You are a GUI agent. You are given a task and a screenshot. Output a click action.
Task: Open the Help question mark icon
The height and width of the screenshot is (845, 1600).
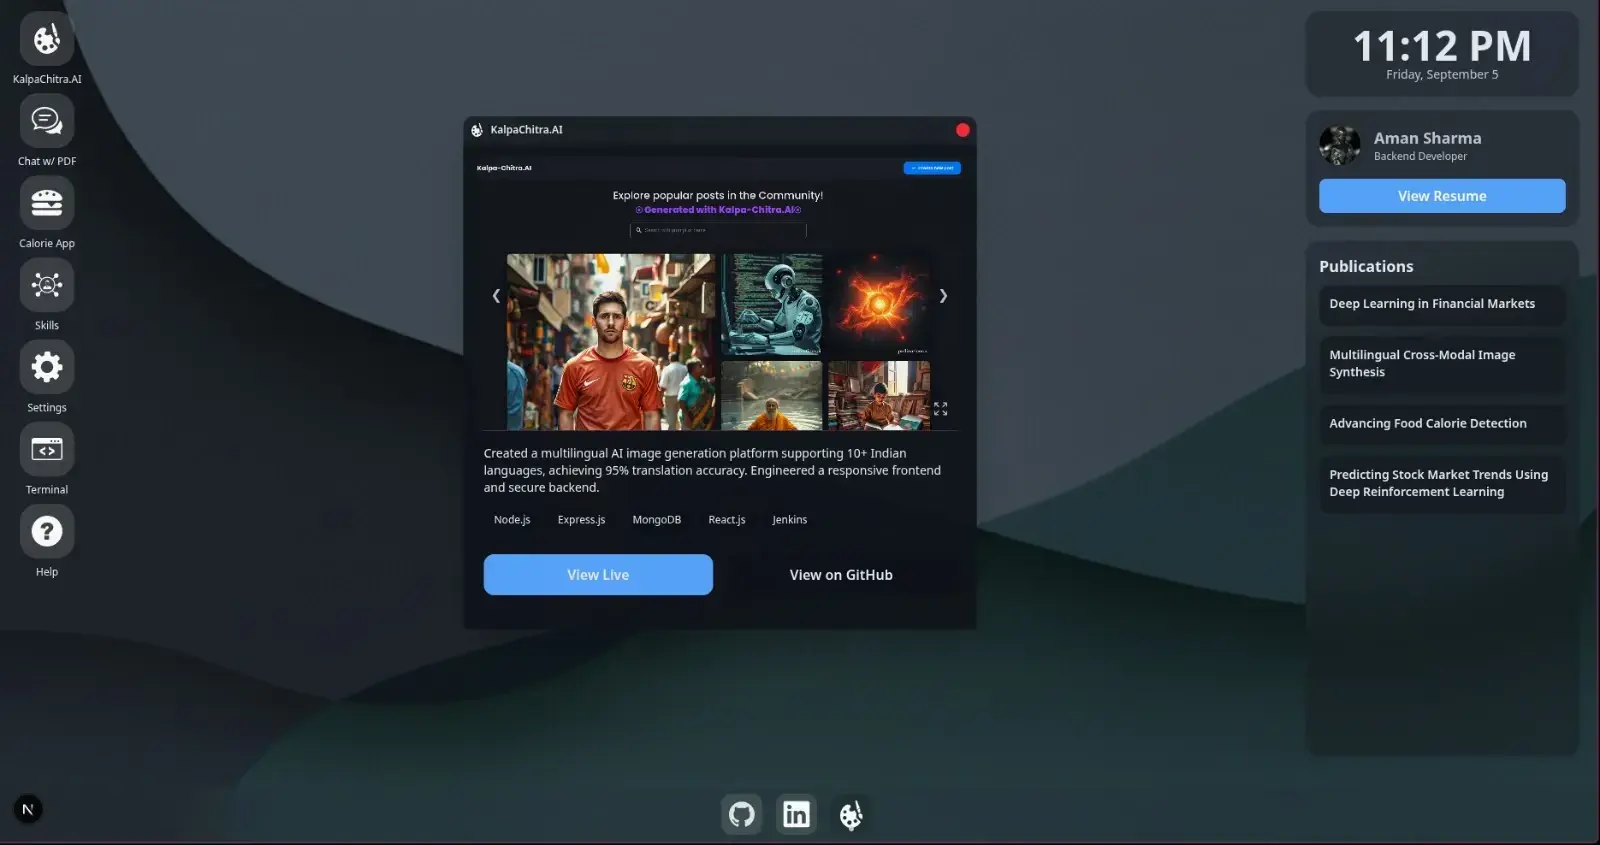pos(47,532)
